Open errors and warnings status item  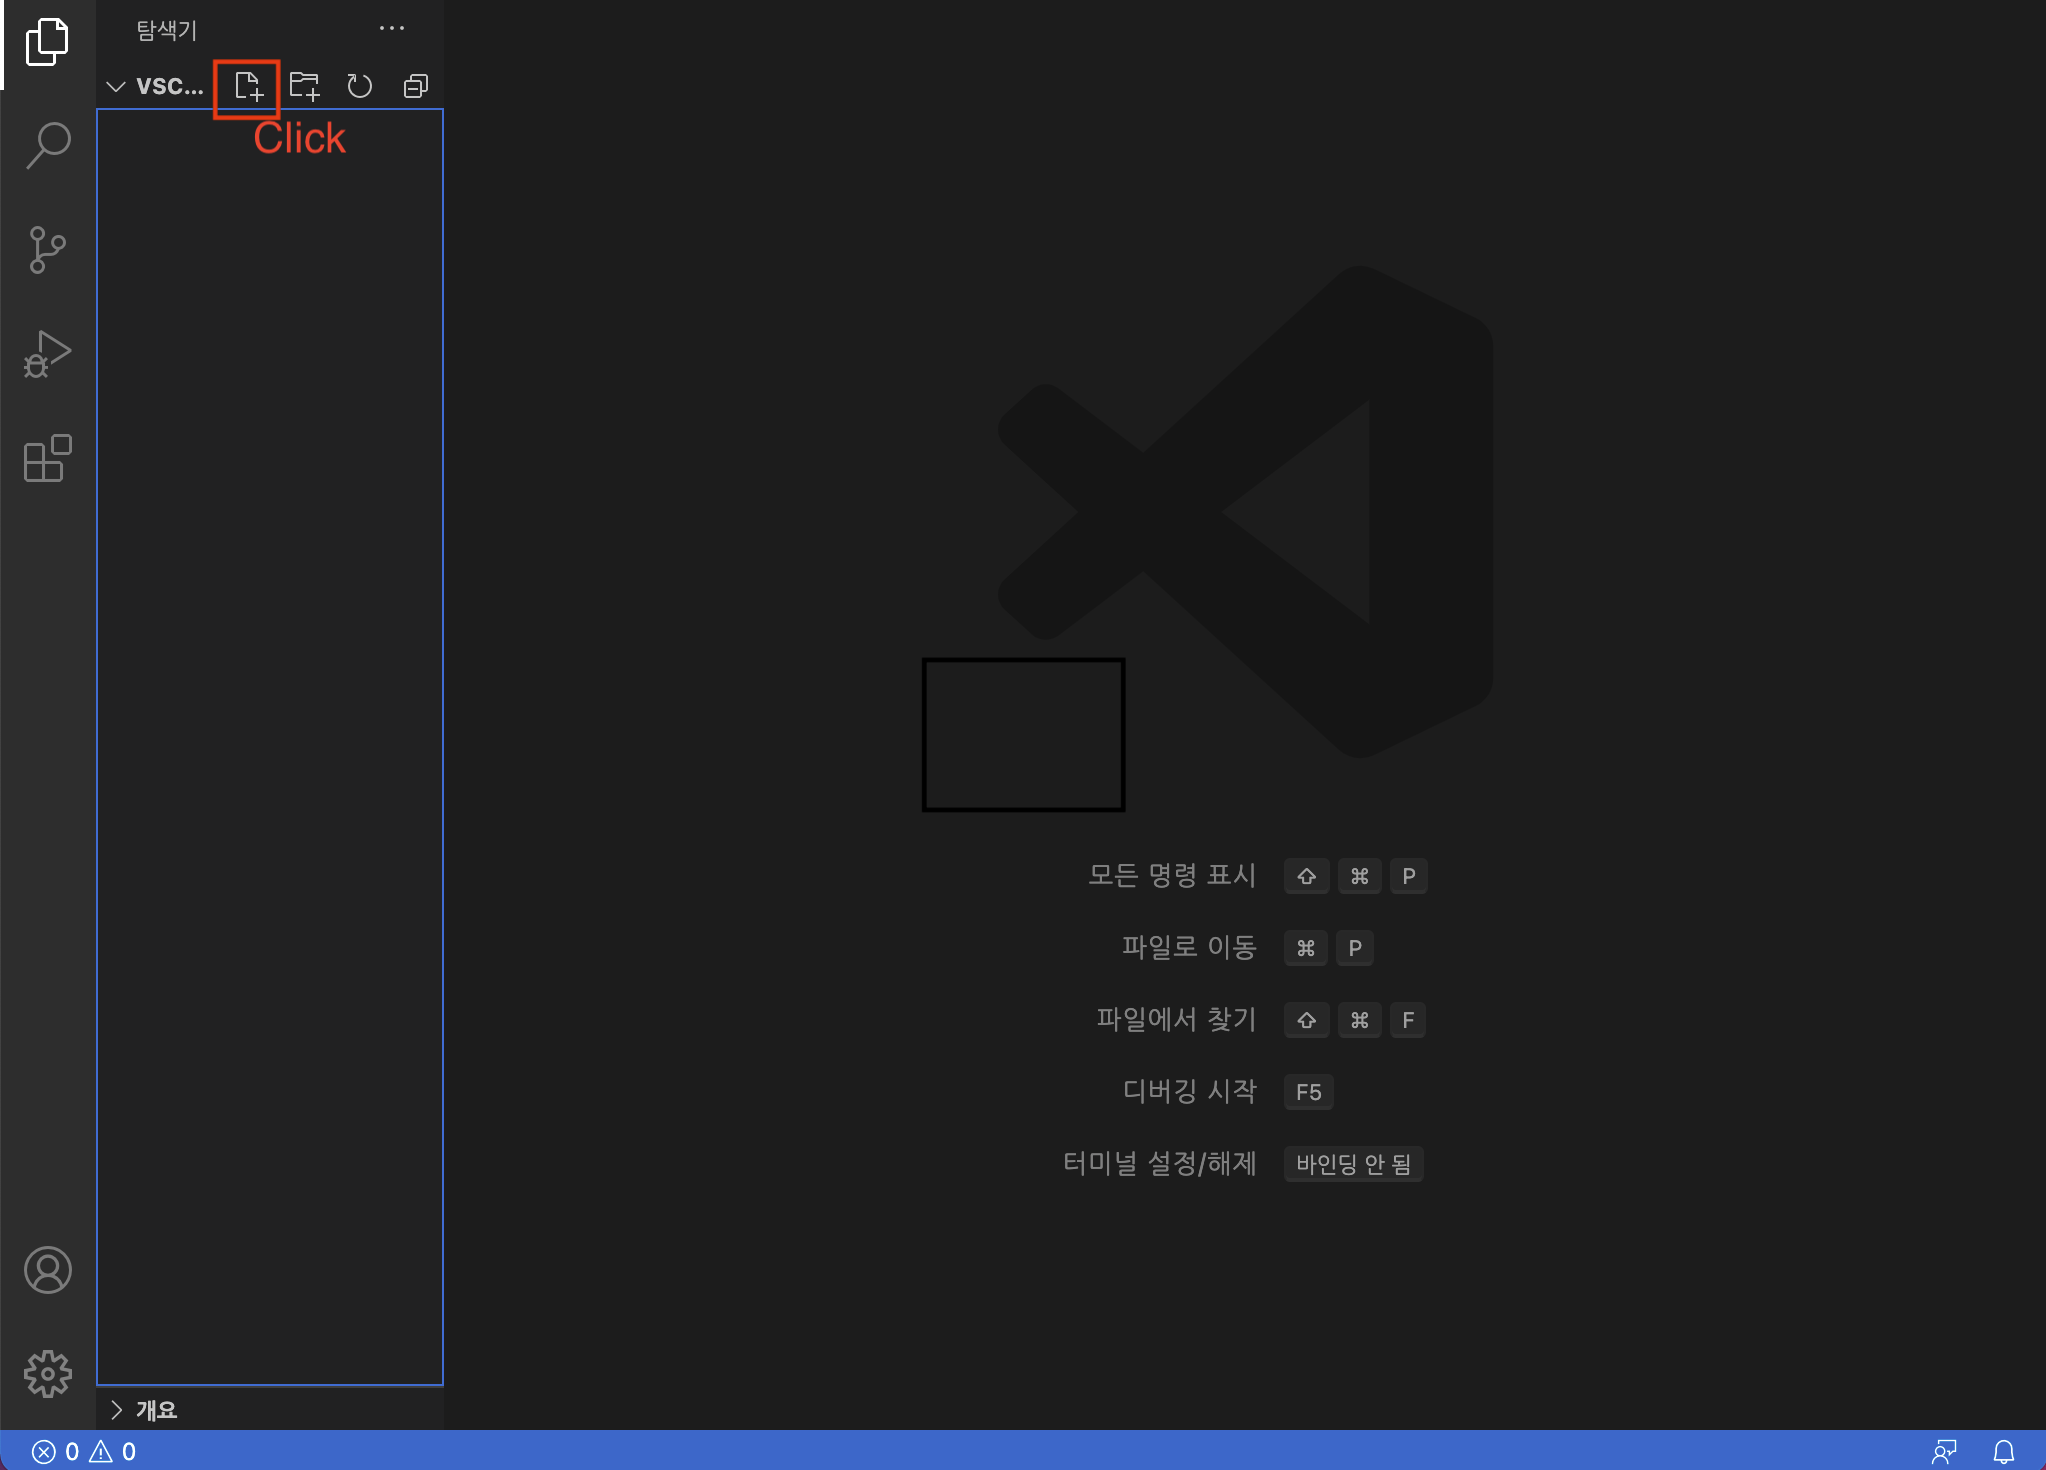(x=84, y=1451)
